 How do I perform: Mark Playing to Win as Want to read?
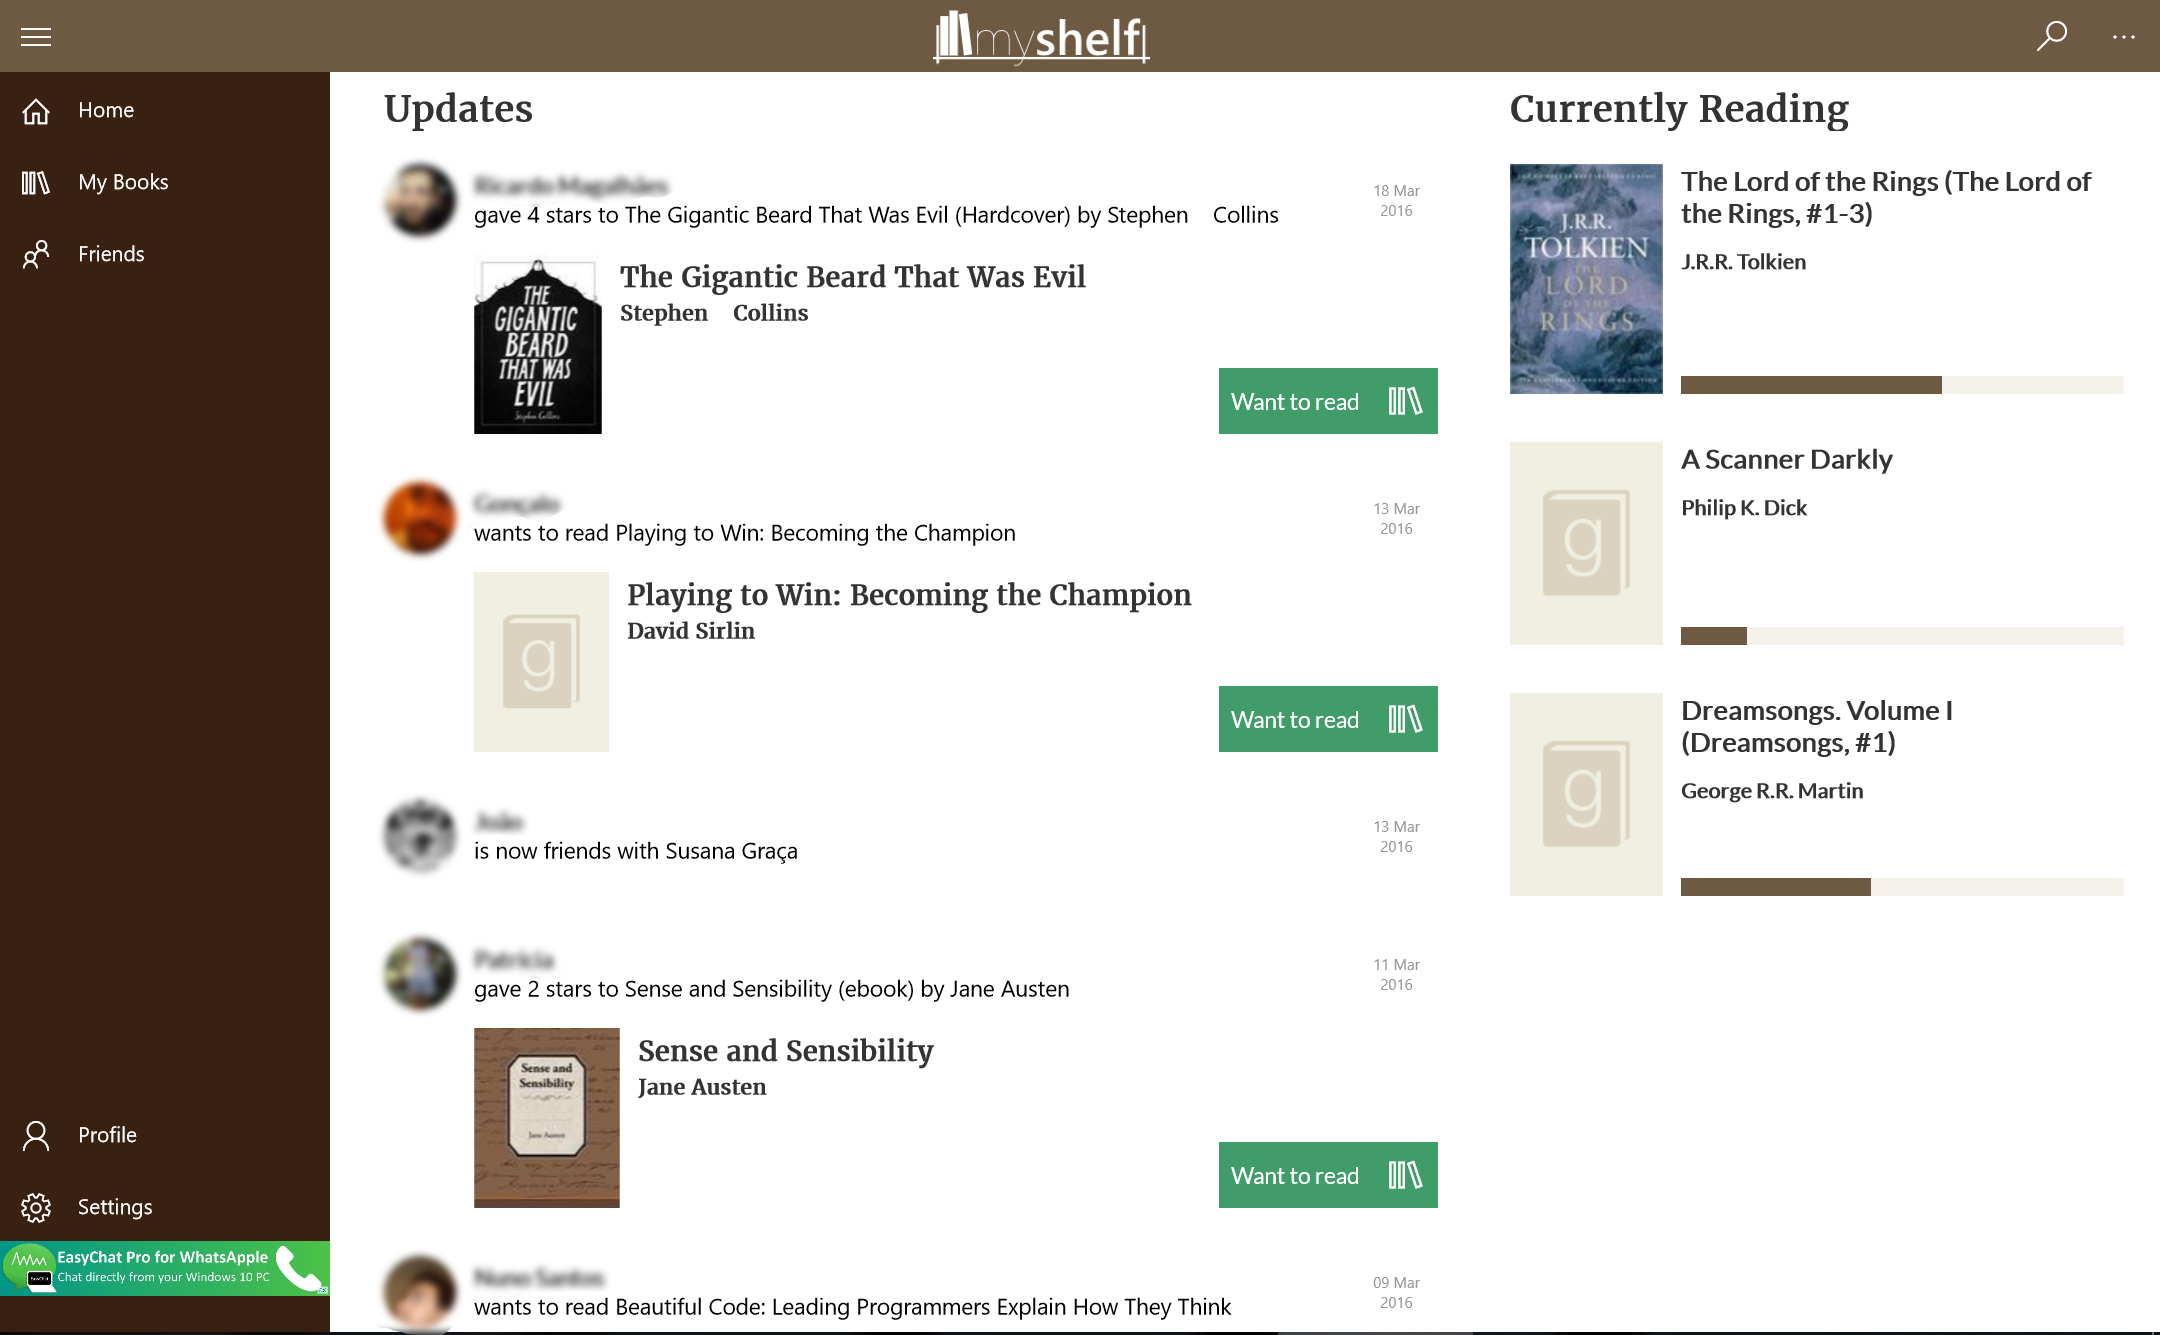click(1328, 719)
